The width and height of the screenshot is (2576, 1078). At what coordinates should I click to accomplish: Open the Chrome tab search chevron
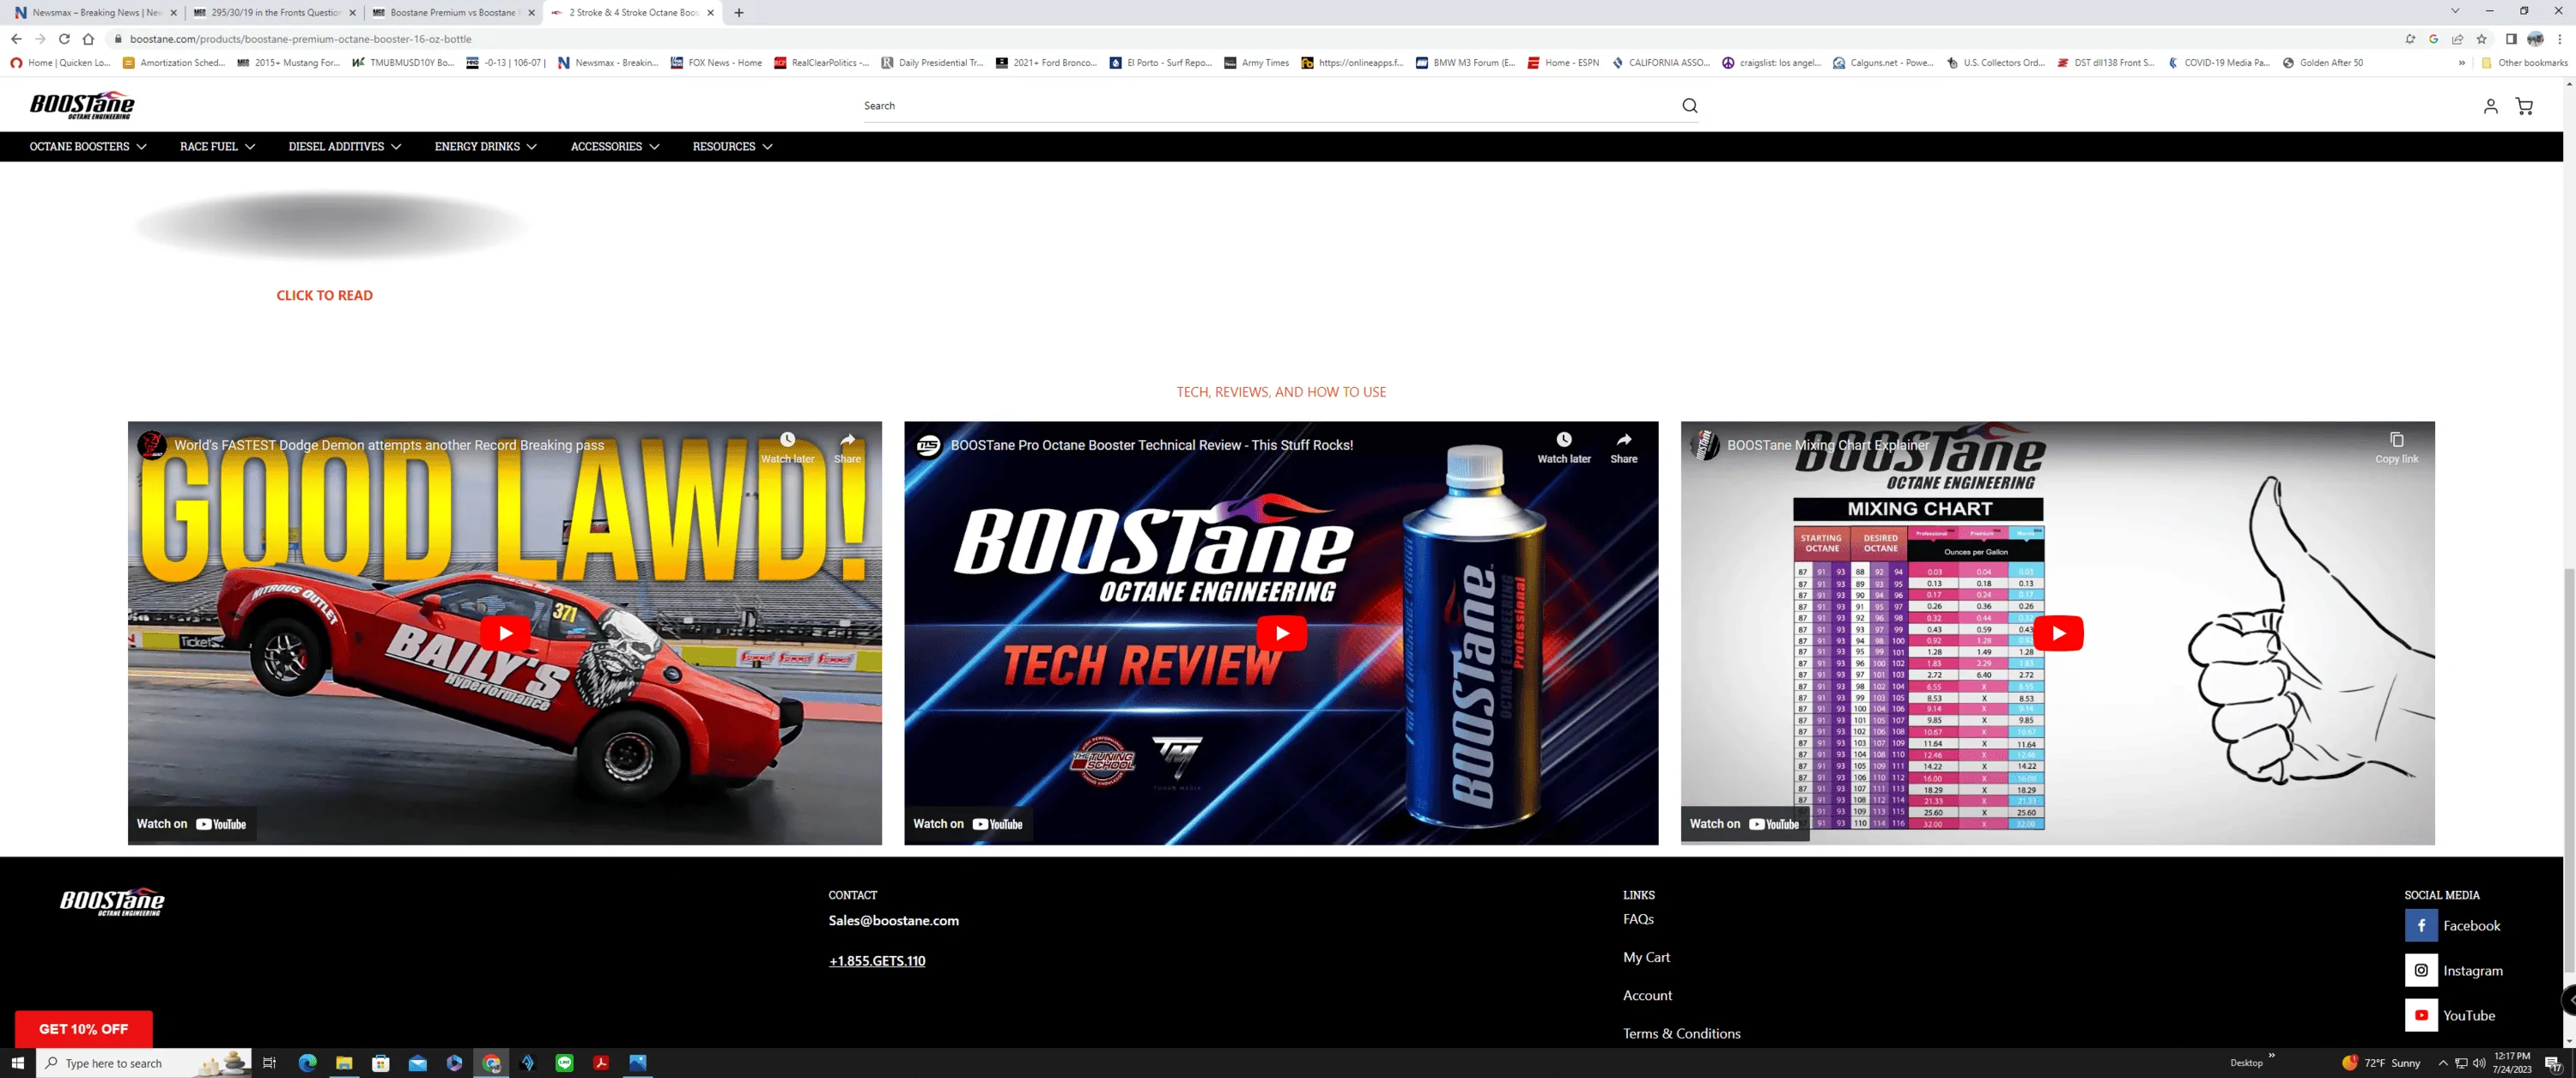pos(2454,11)
